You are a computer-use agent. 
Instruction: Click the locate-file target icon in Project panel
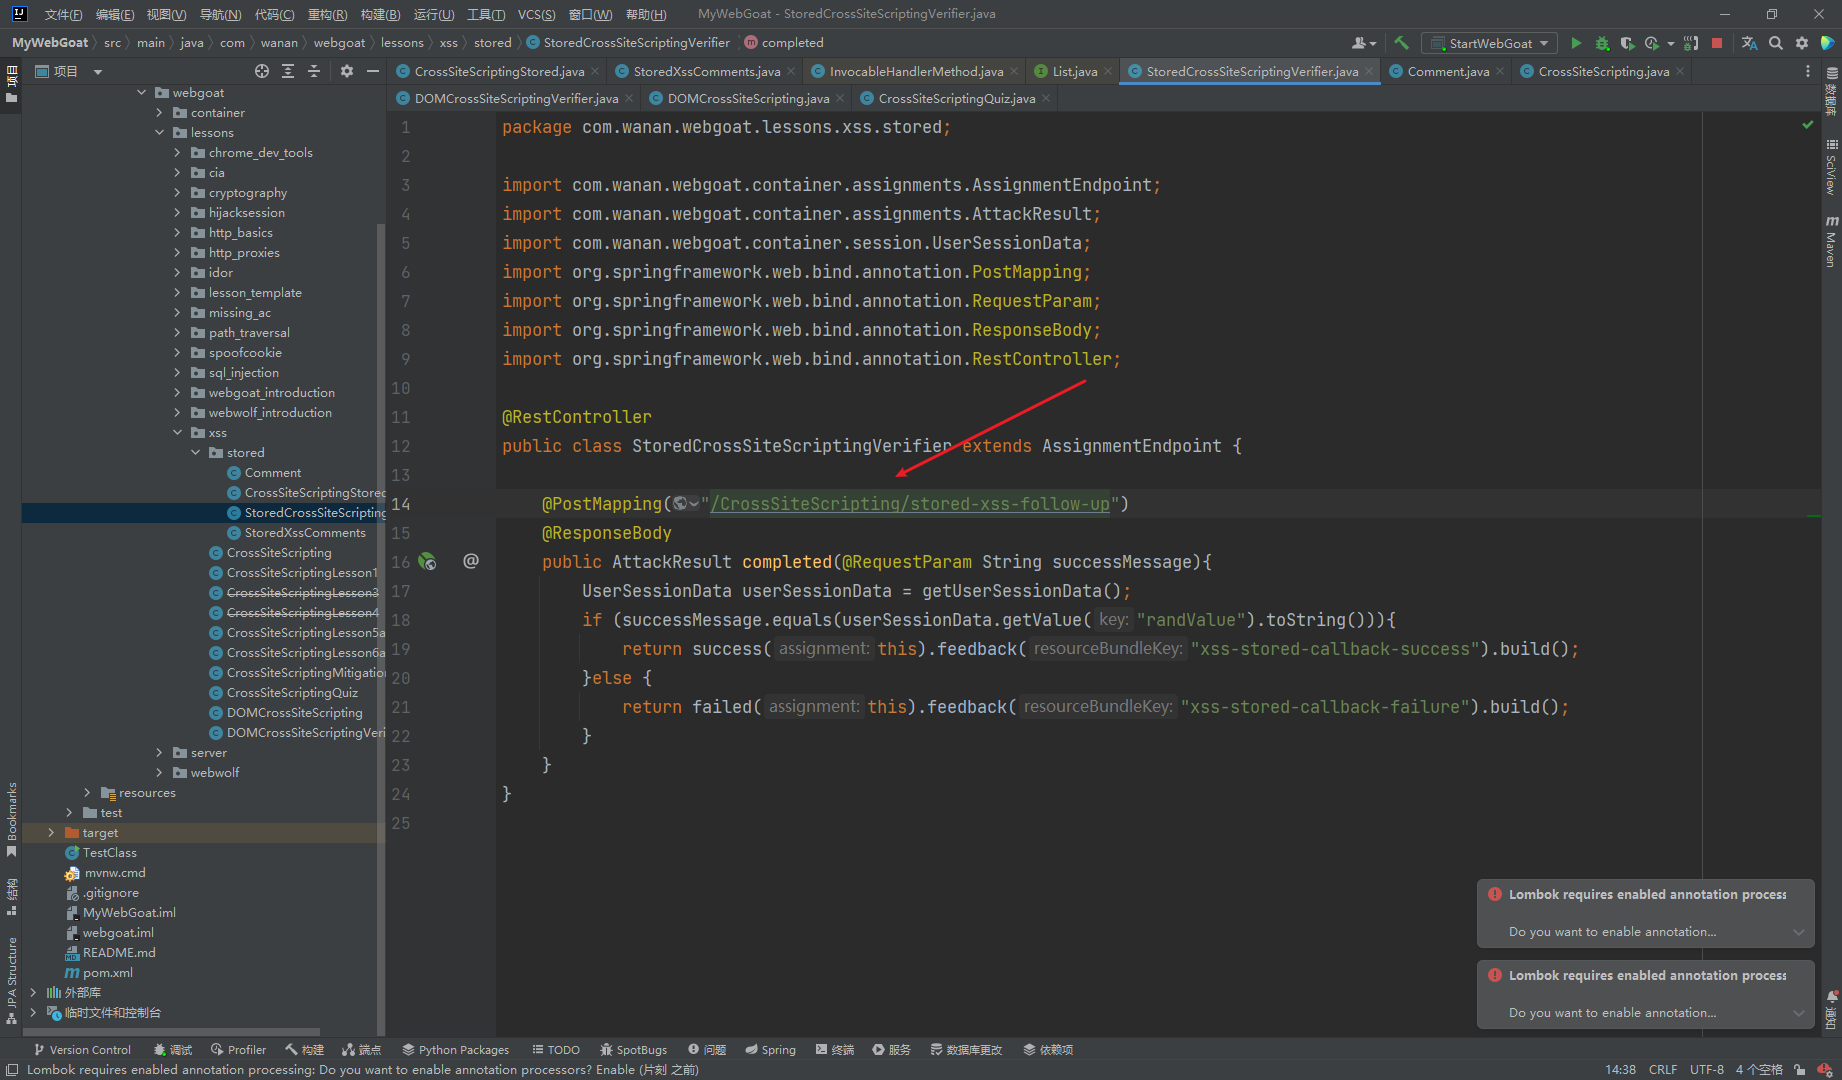tap(262, 71)
